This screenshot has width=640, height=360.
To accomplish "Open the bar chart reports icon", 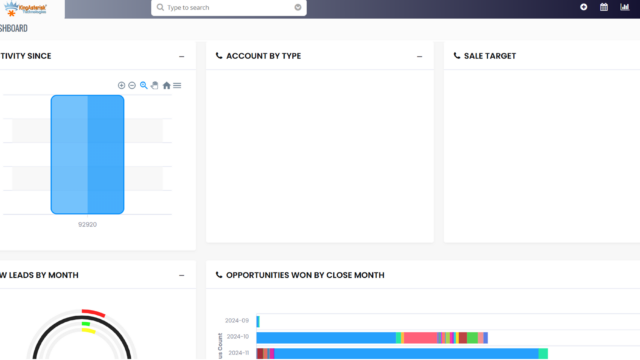I will (624, 7).
